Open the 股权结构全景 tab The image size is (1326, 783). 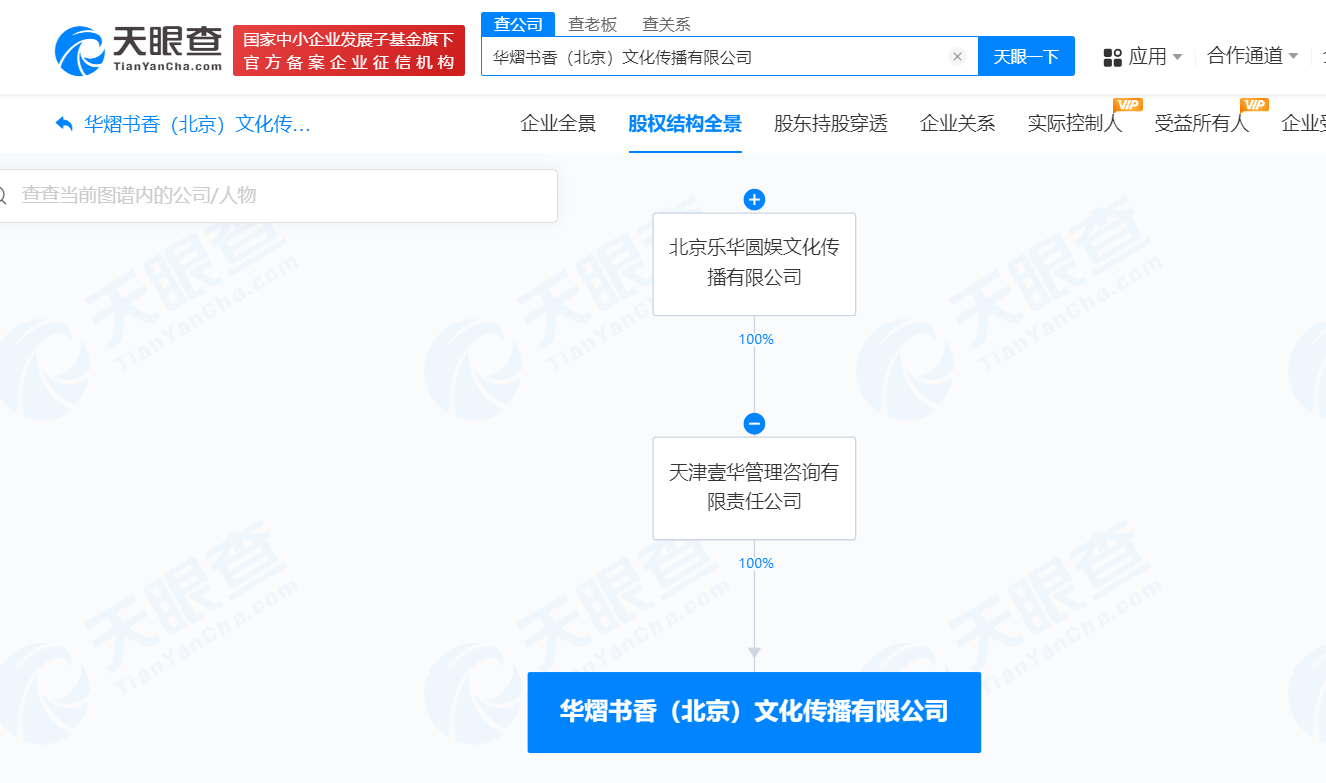[685, 124]
